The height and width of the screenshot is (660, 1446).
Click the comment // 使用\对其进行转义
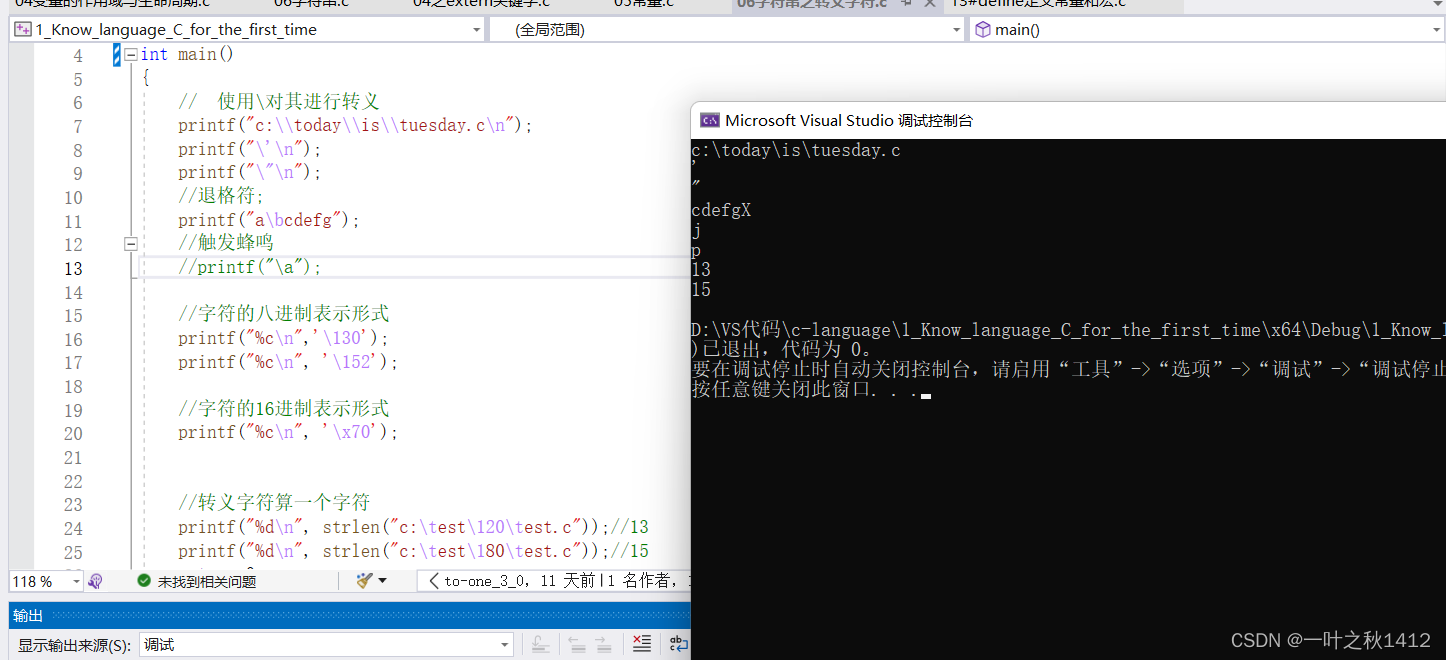click(279, 102)
